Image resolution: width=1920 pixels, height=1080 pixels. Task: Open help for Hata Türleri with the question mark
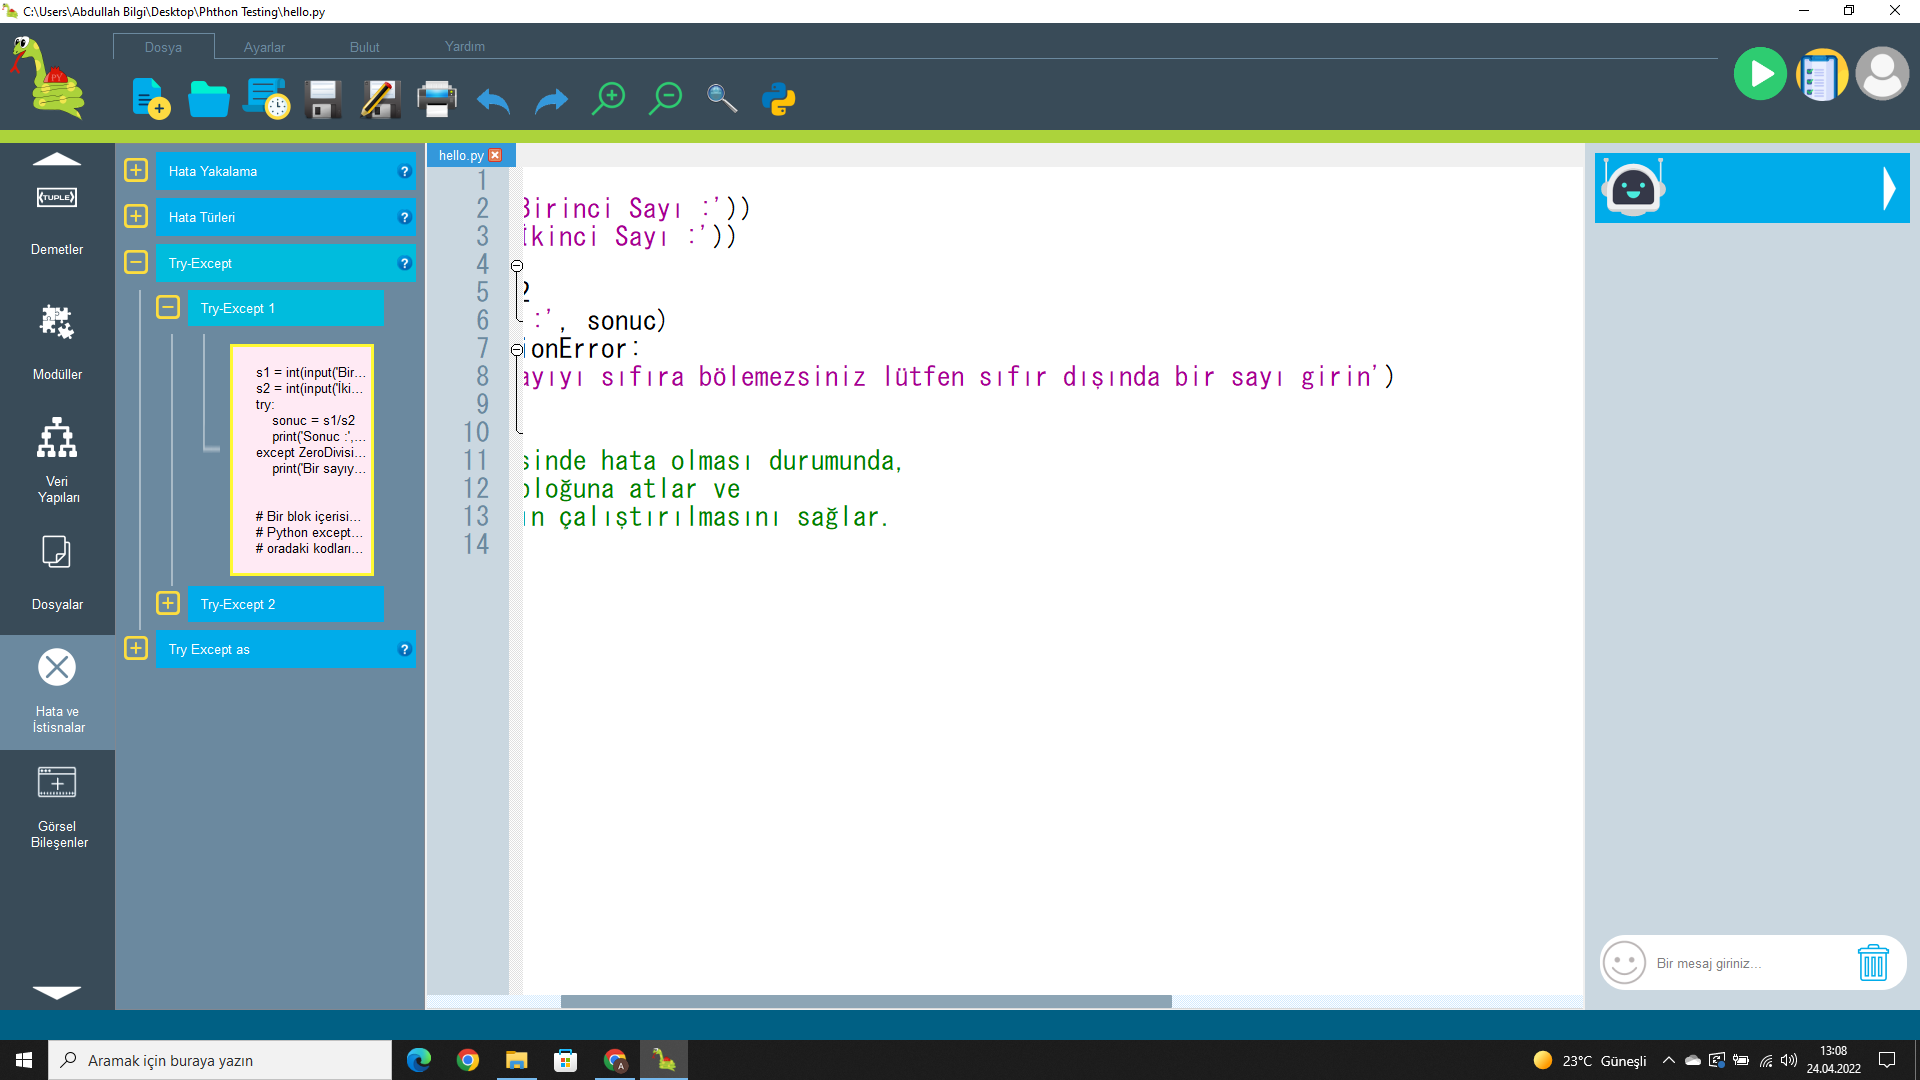pyautogui.click(x=403, y=216)
